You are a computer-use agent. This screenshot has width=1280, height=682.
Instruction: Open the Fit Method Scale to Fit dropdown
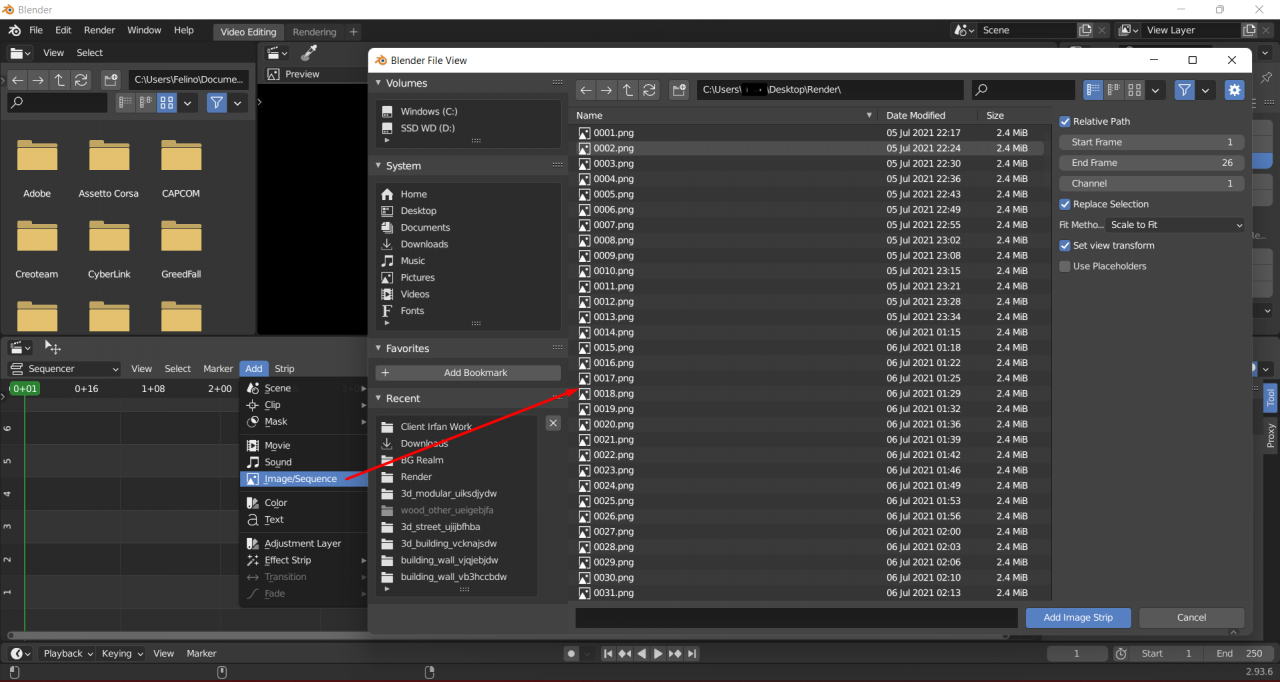[x=1176, y=225]
